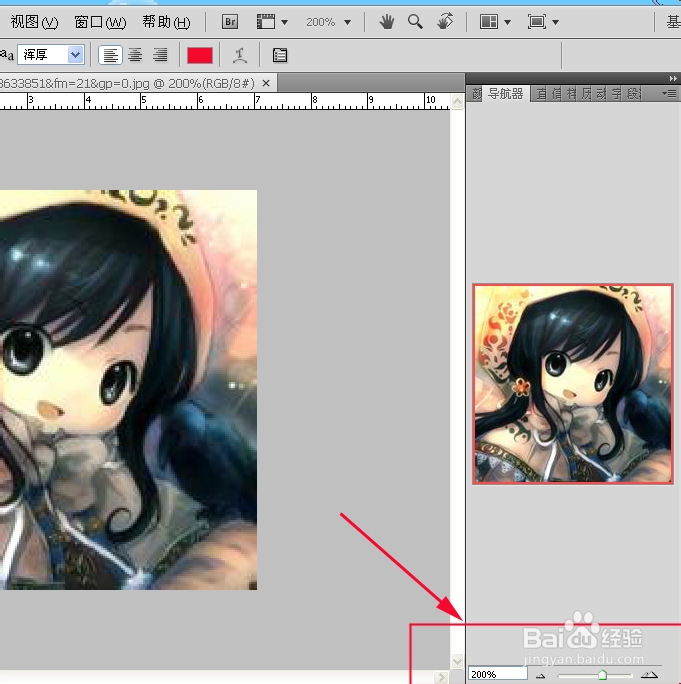
Task: Switch to the 直方图 histogram tab
Action: click(541, 94)
